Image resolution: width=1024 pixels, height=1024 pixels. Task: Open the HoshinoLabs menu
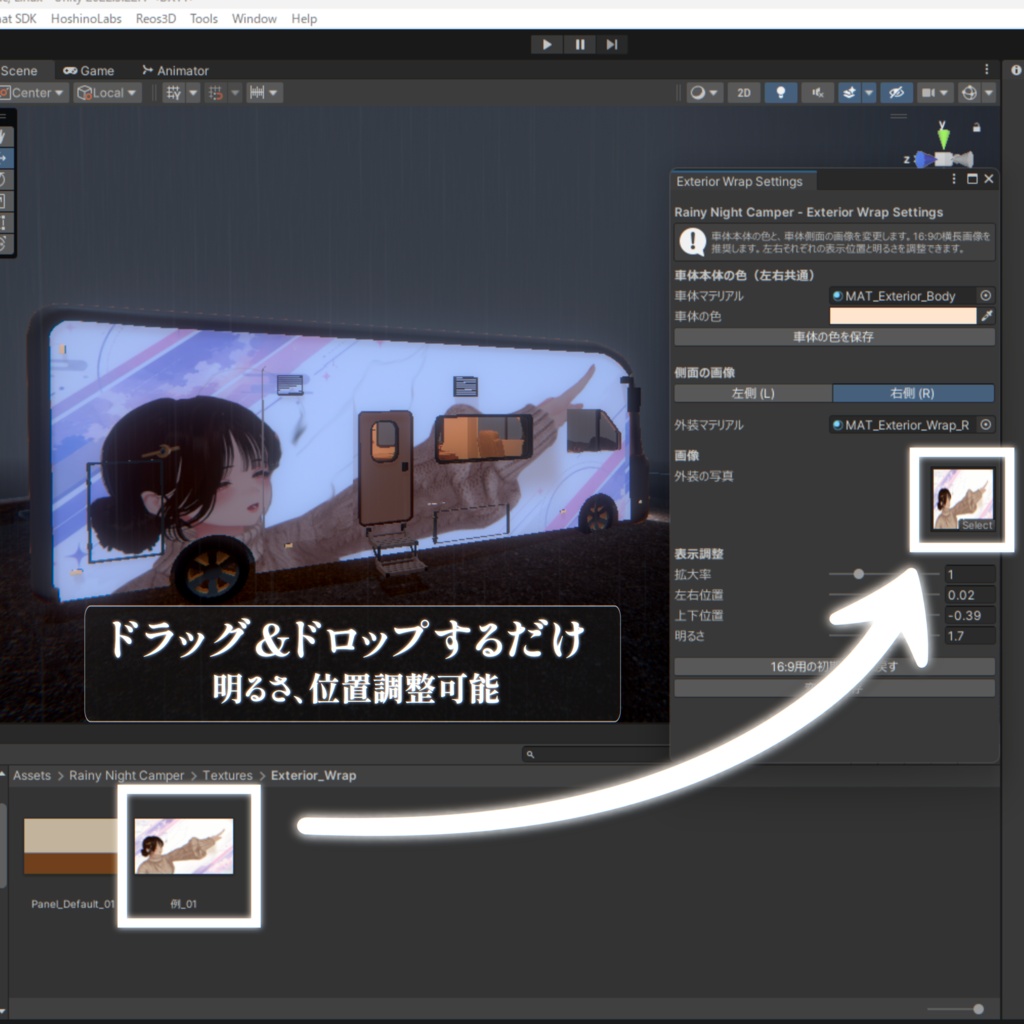pyautogui.click(x=86, y=19)
